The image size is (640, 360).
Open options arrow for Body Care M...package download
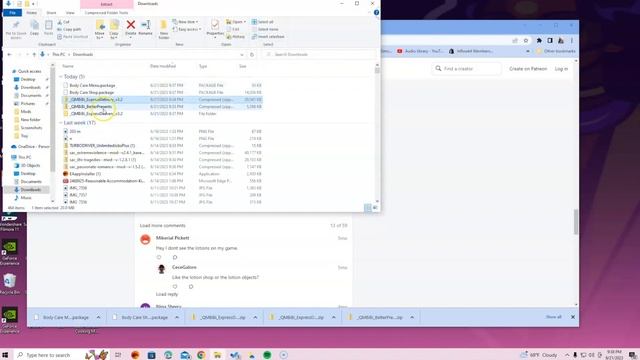click(x=98, y=317)
